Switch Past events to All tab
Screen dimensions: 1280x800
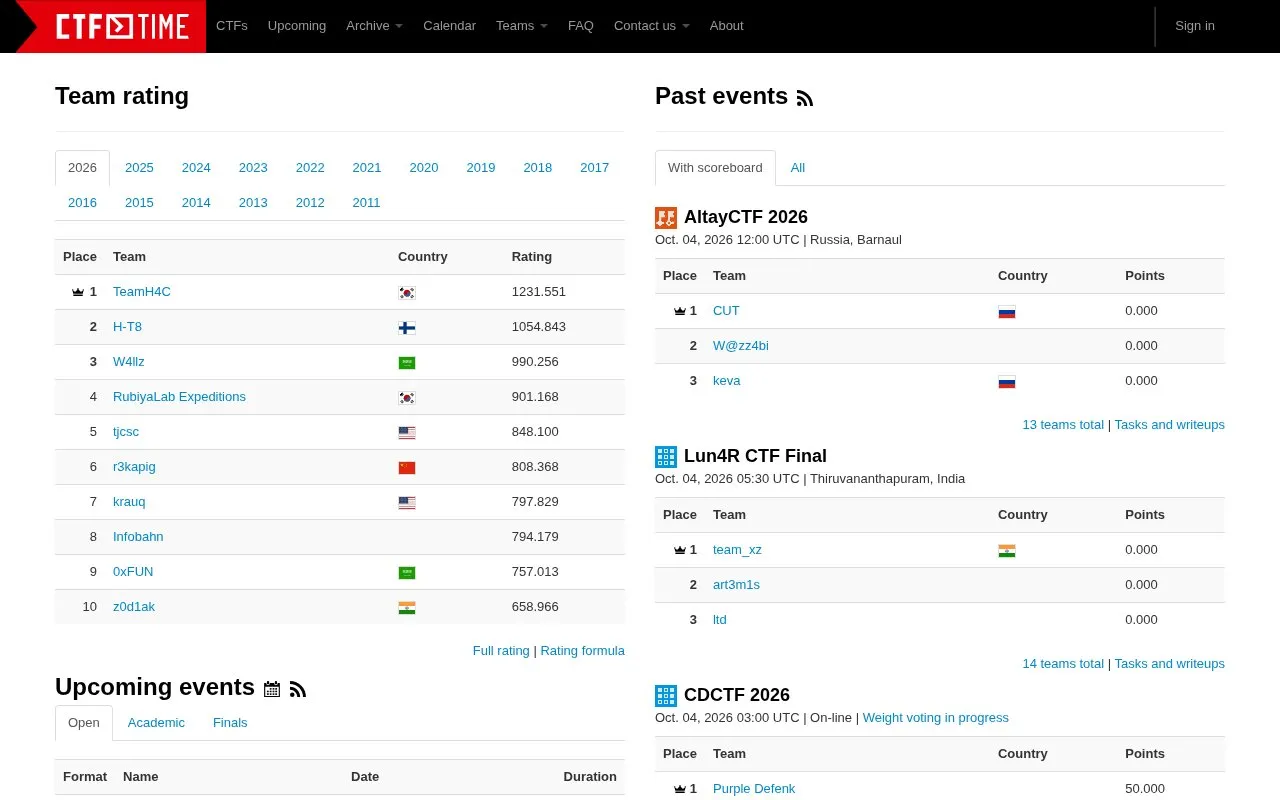(798, 168)
